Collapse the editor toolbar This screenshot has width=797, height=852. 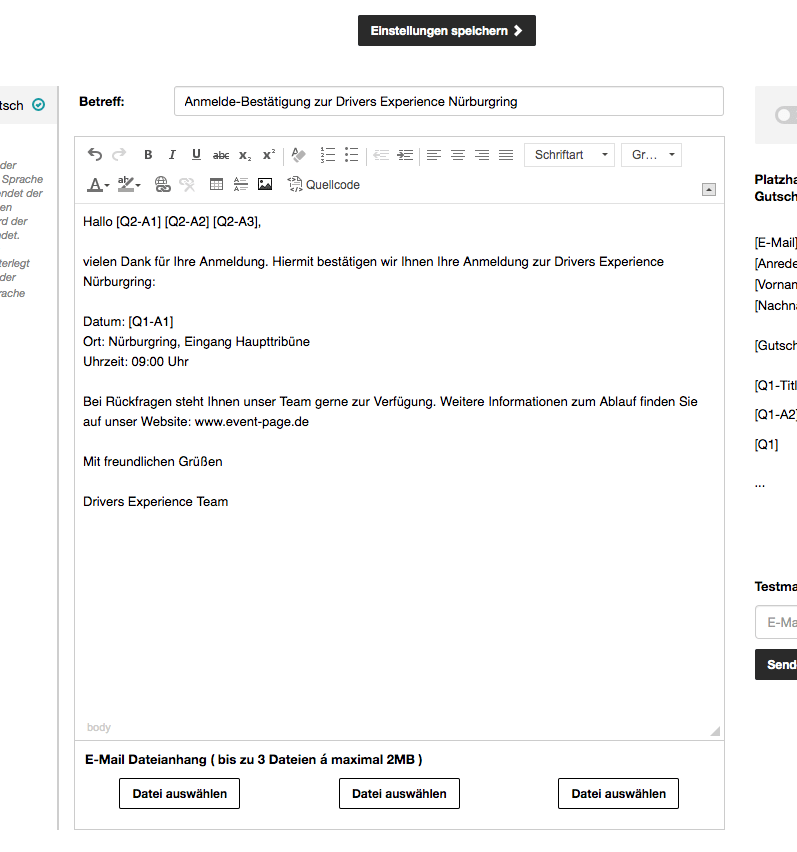tap(709, 190)
